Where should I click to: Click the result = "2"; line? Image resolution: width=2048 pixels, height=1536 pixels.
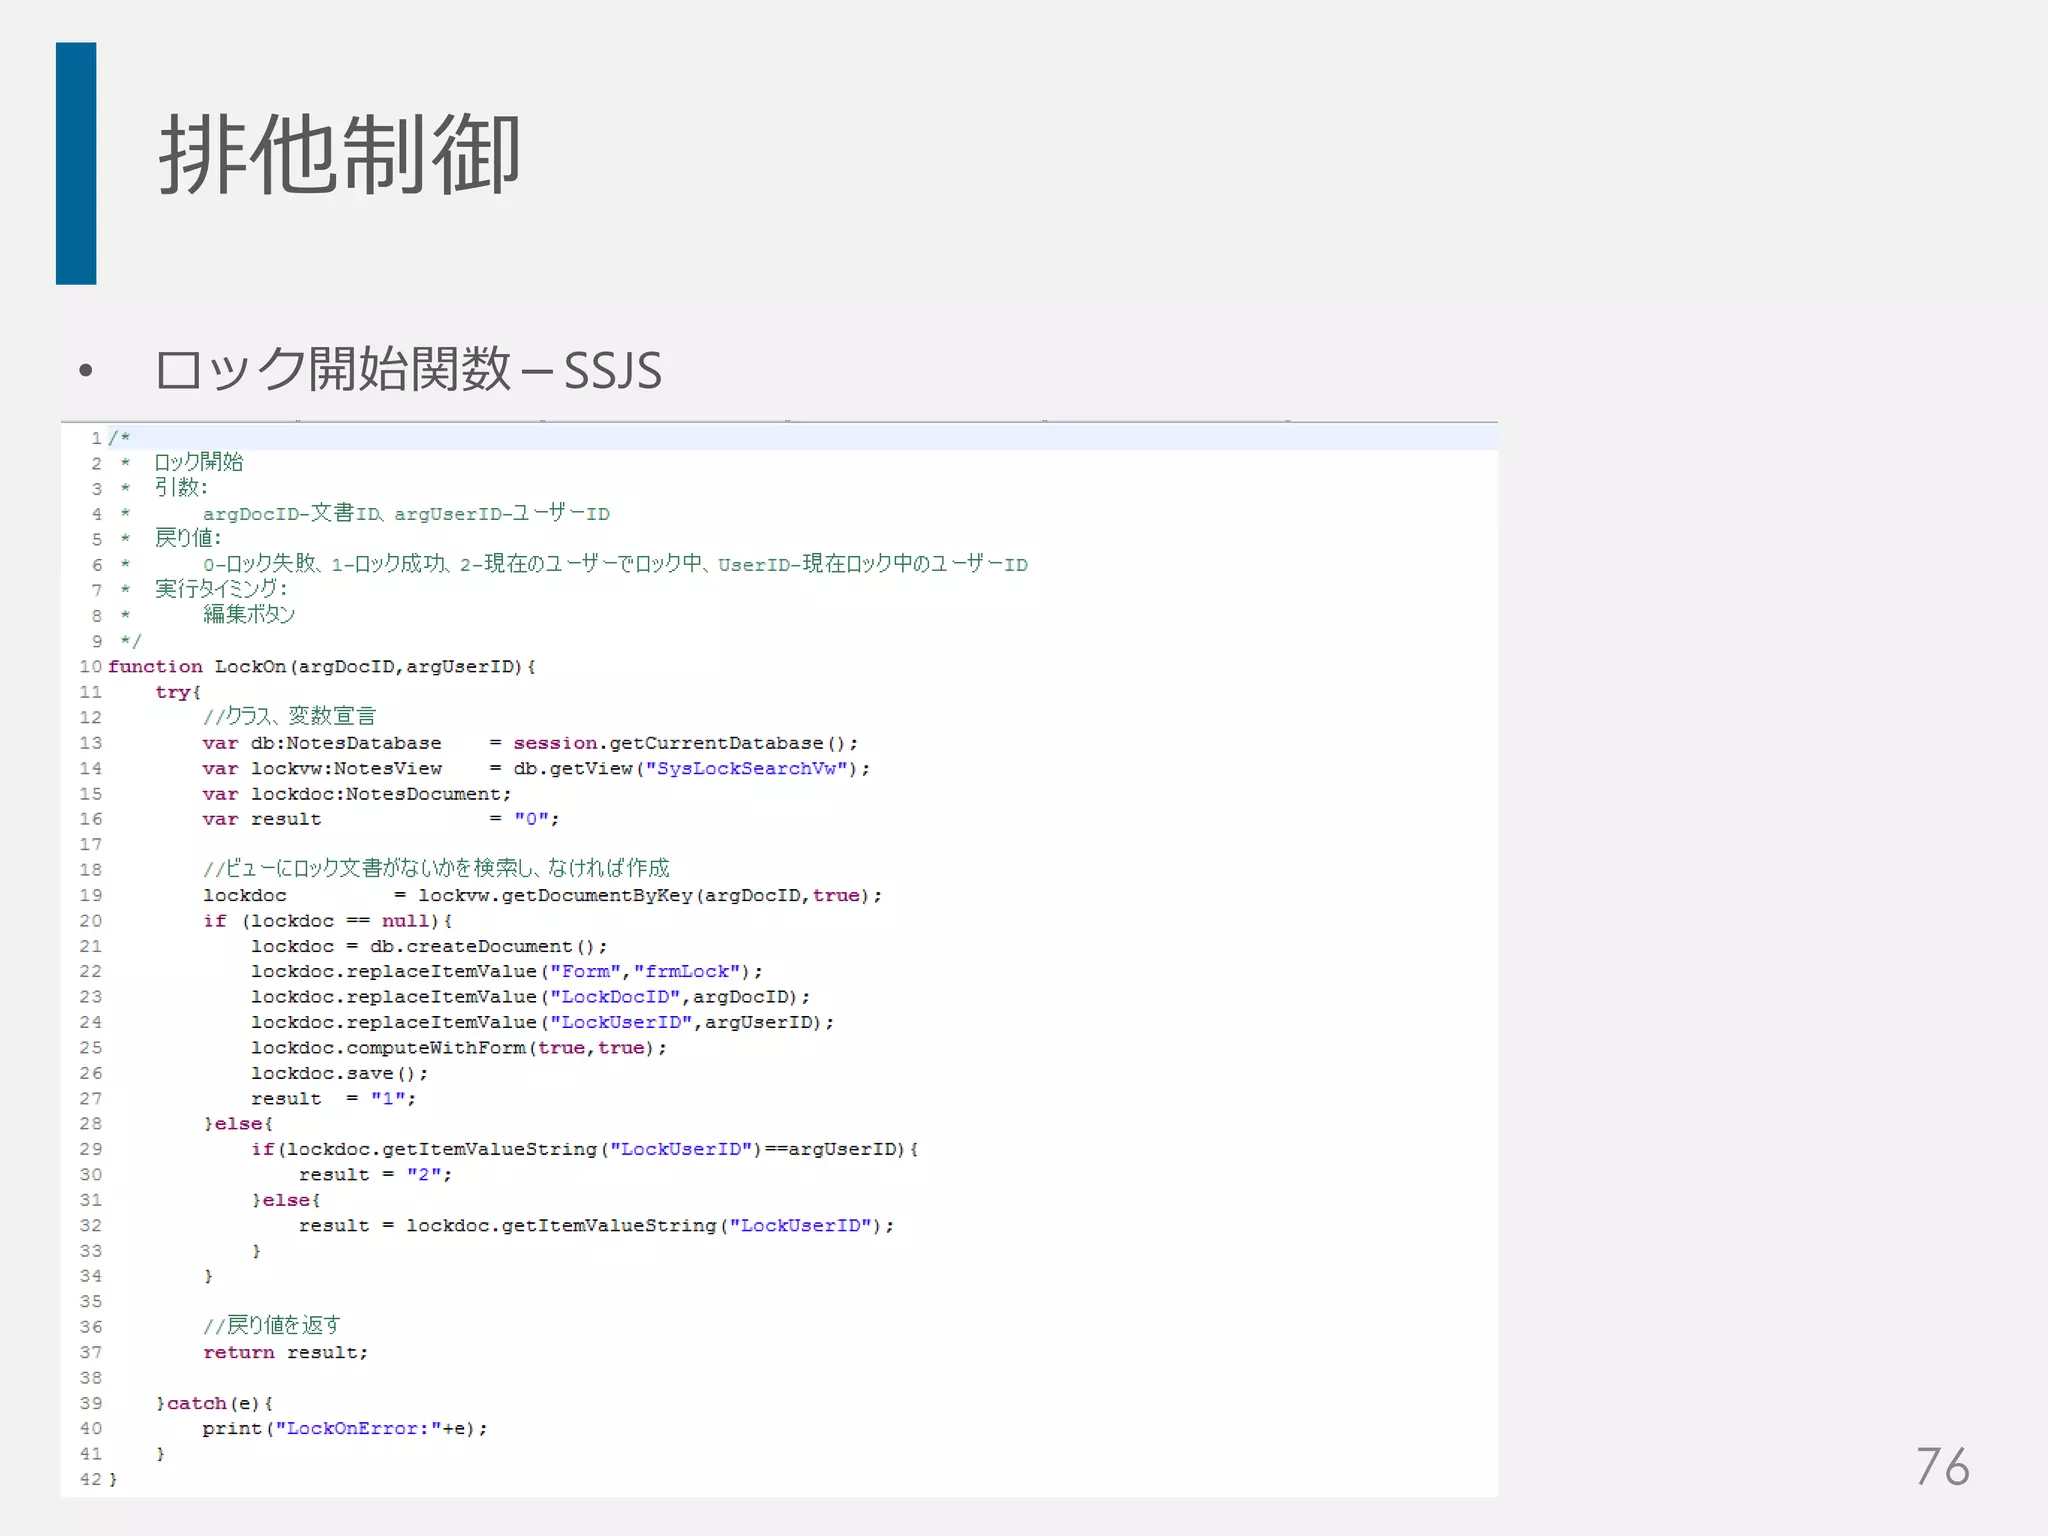pos(376,1175)
